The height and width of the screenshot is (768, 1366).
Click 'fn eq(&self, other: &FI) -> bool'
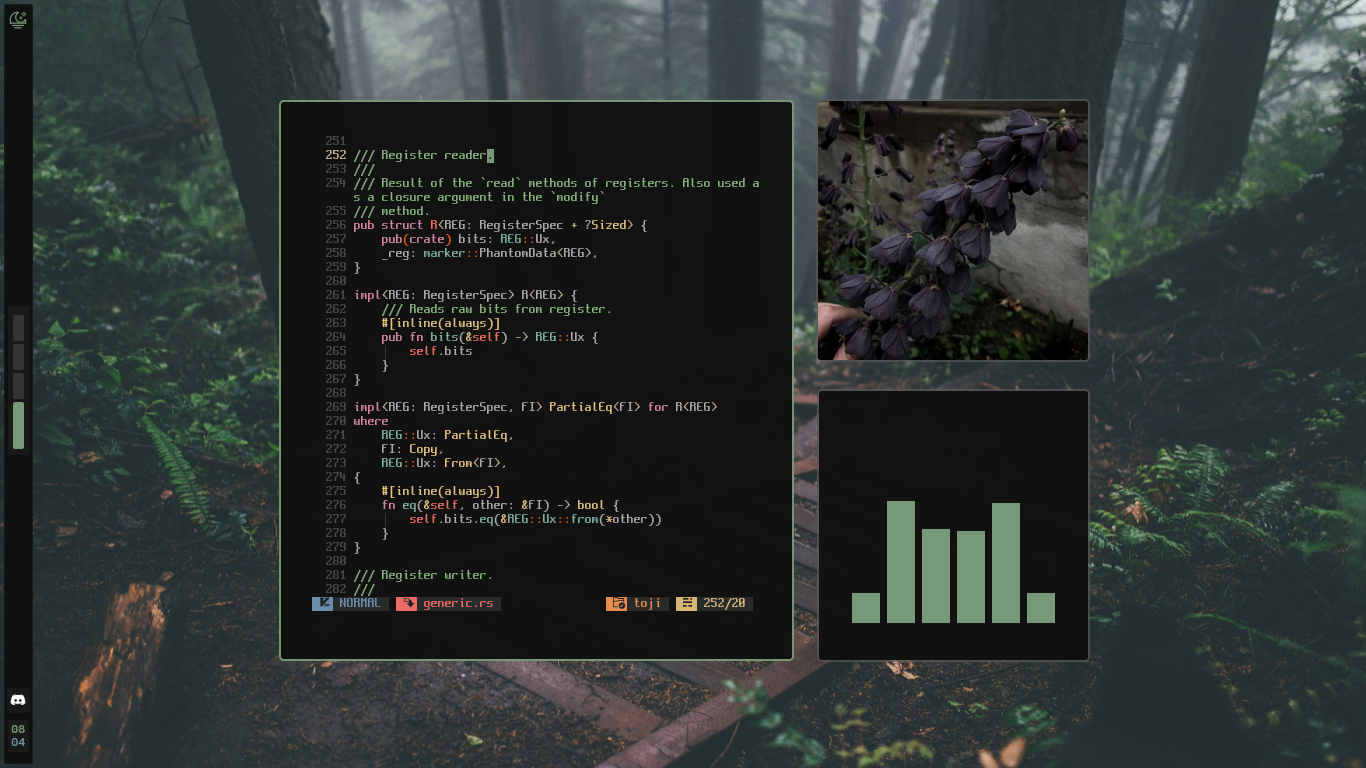pyautogui.click(x=493, y=505)
